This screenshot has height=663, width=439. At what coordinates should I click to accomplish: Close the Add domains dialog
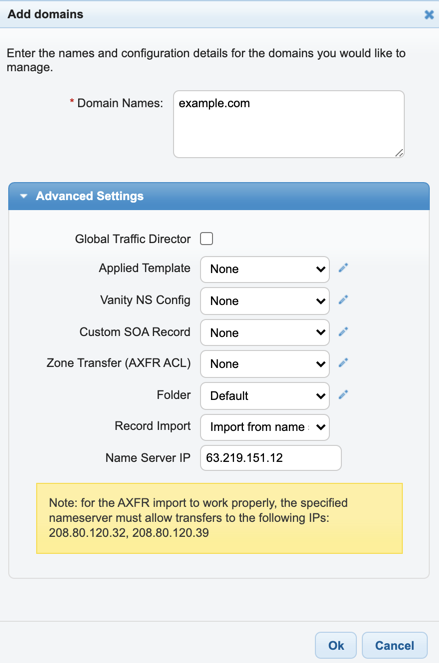tap(429, 15)
